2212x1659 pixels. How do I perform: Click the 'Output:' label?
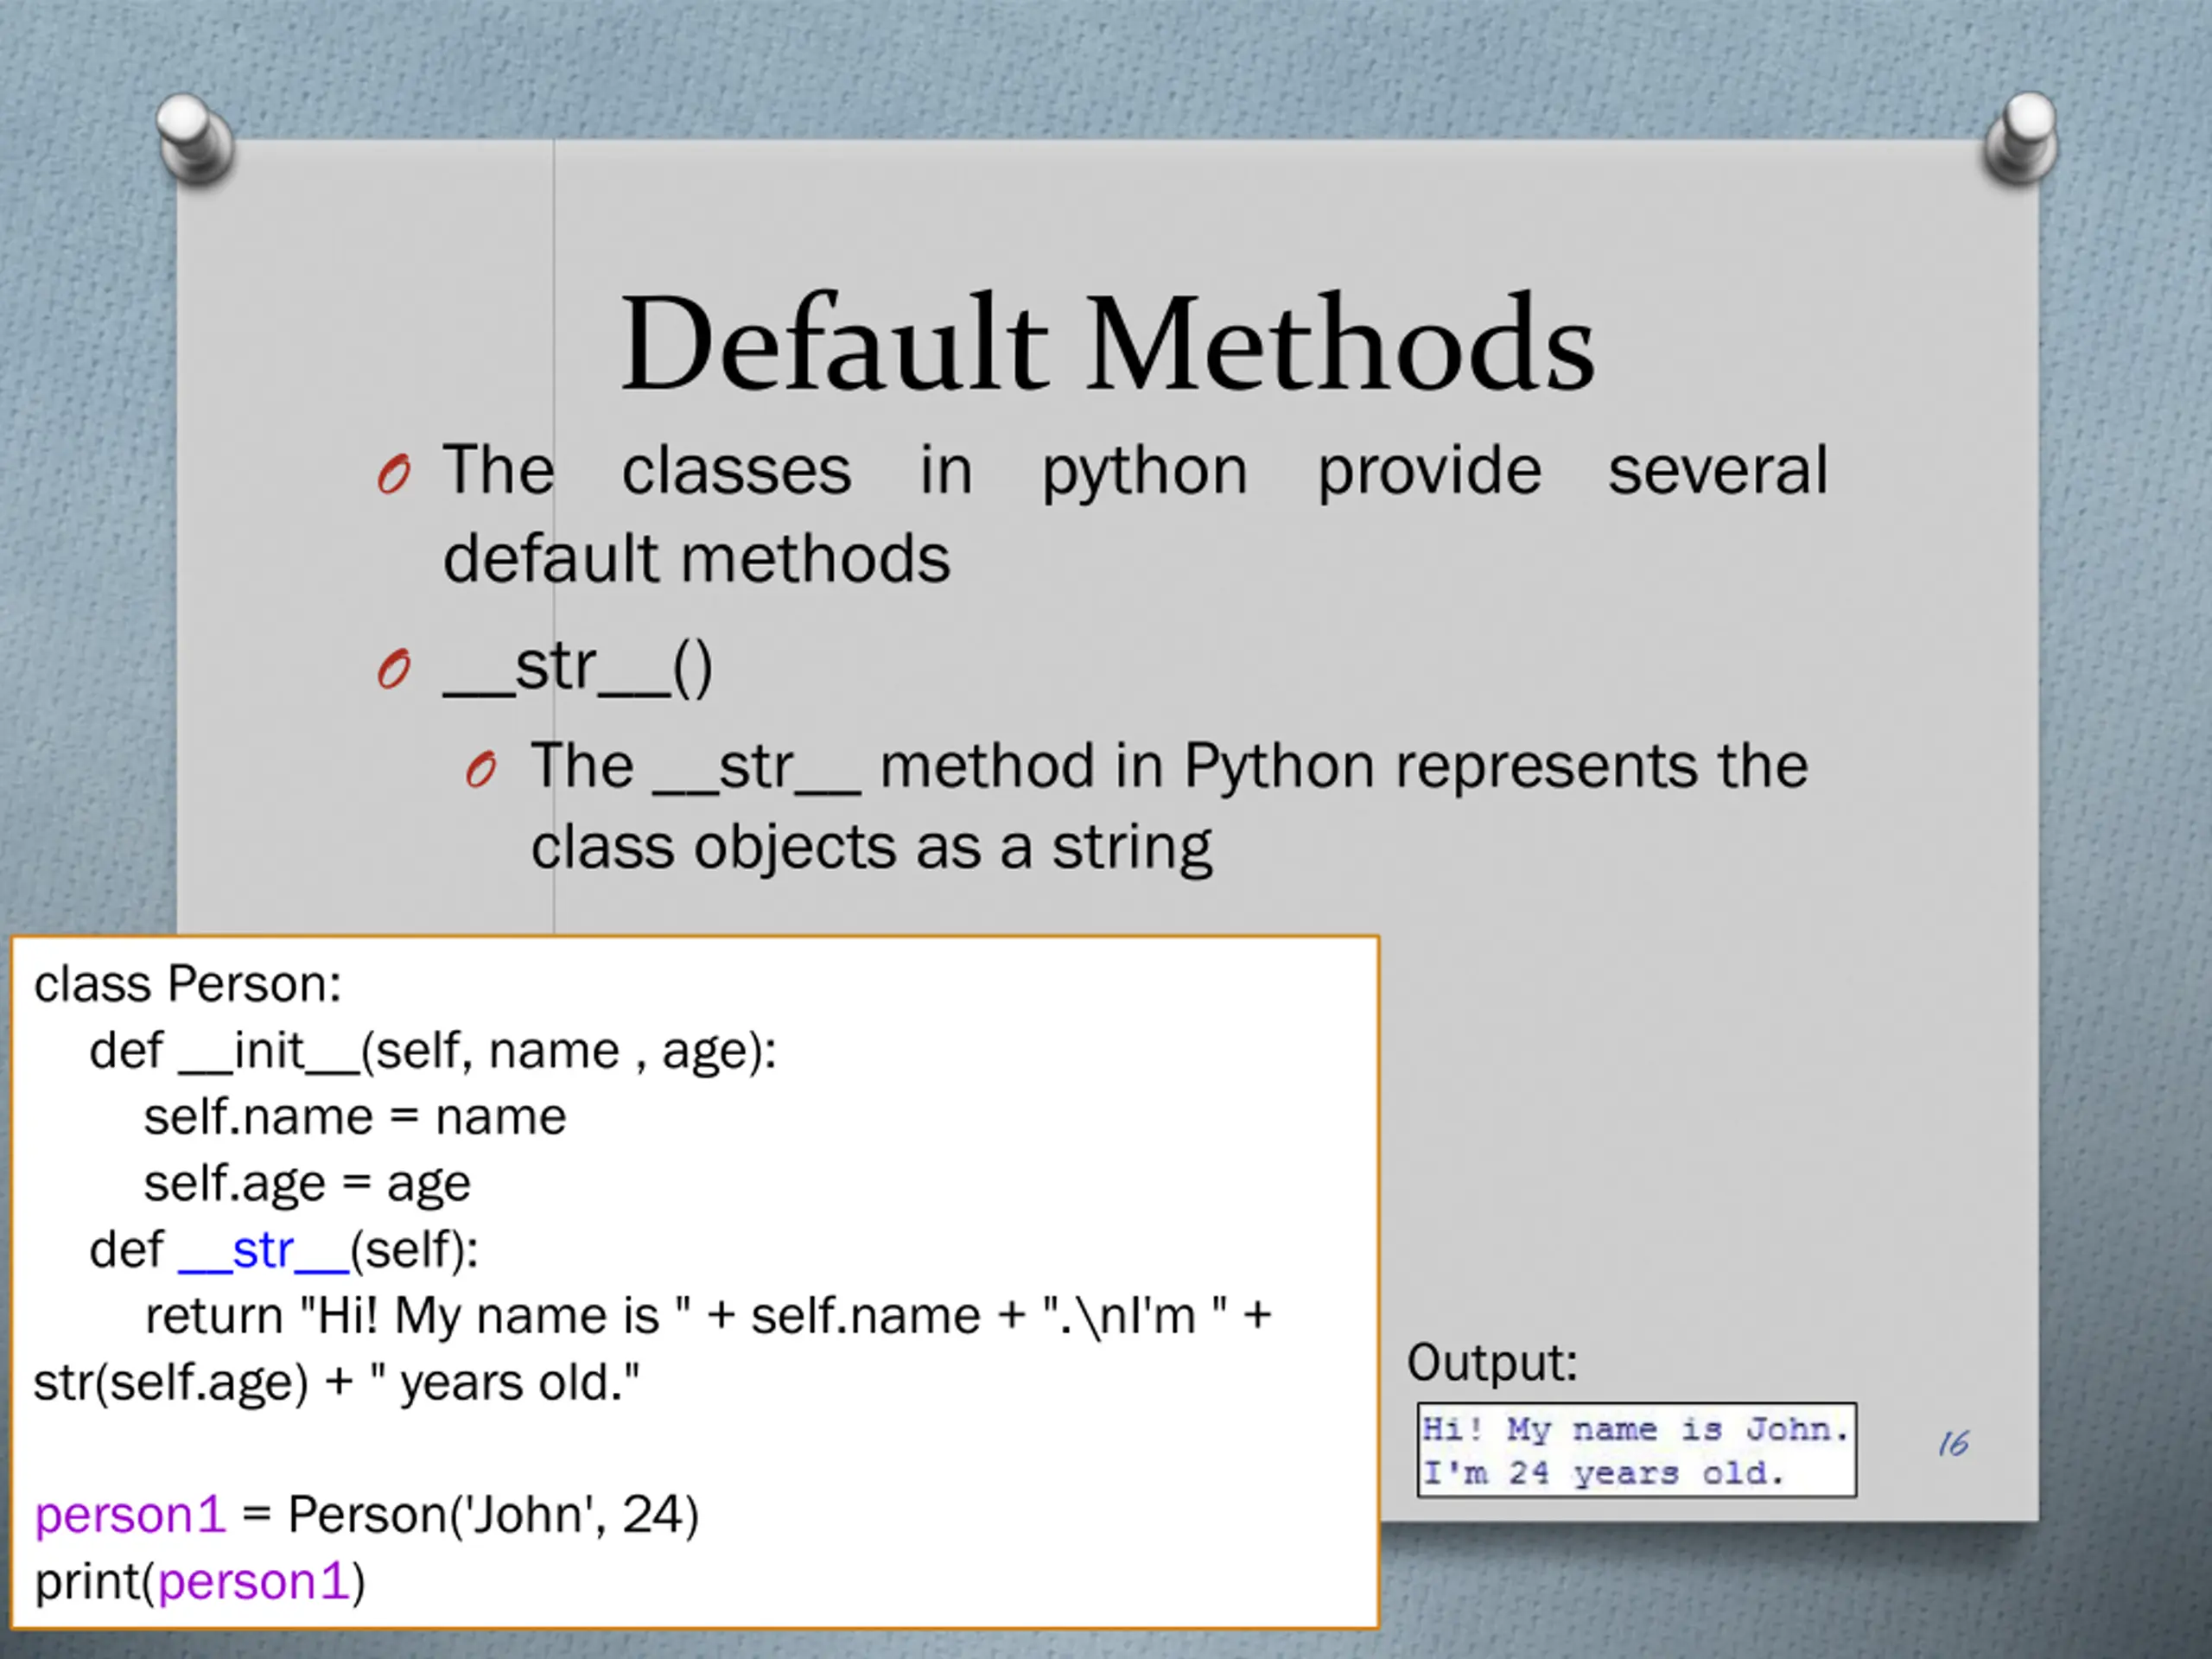(x=1492, y=1363)
